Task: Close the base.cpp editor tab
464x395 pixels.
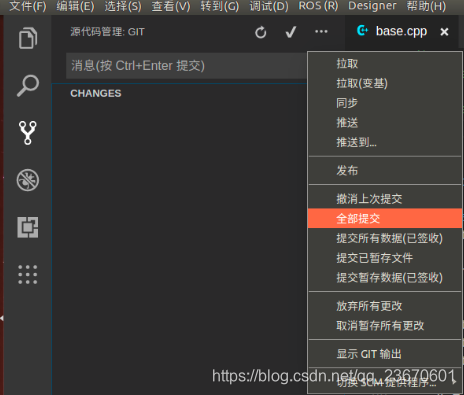Action: [444, 32]
